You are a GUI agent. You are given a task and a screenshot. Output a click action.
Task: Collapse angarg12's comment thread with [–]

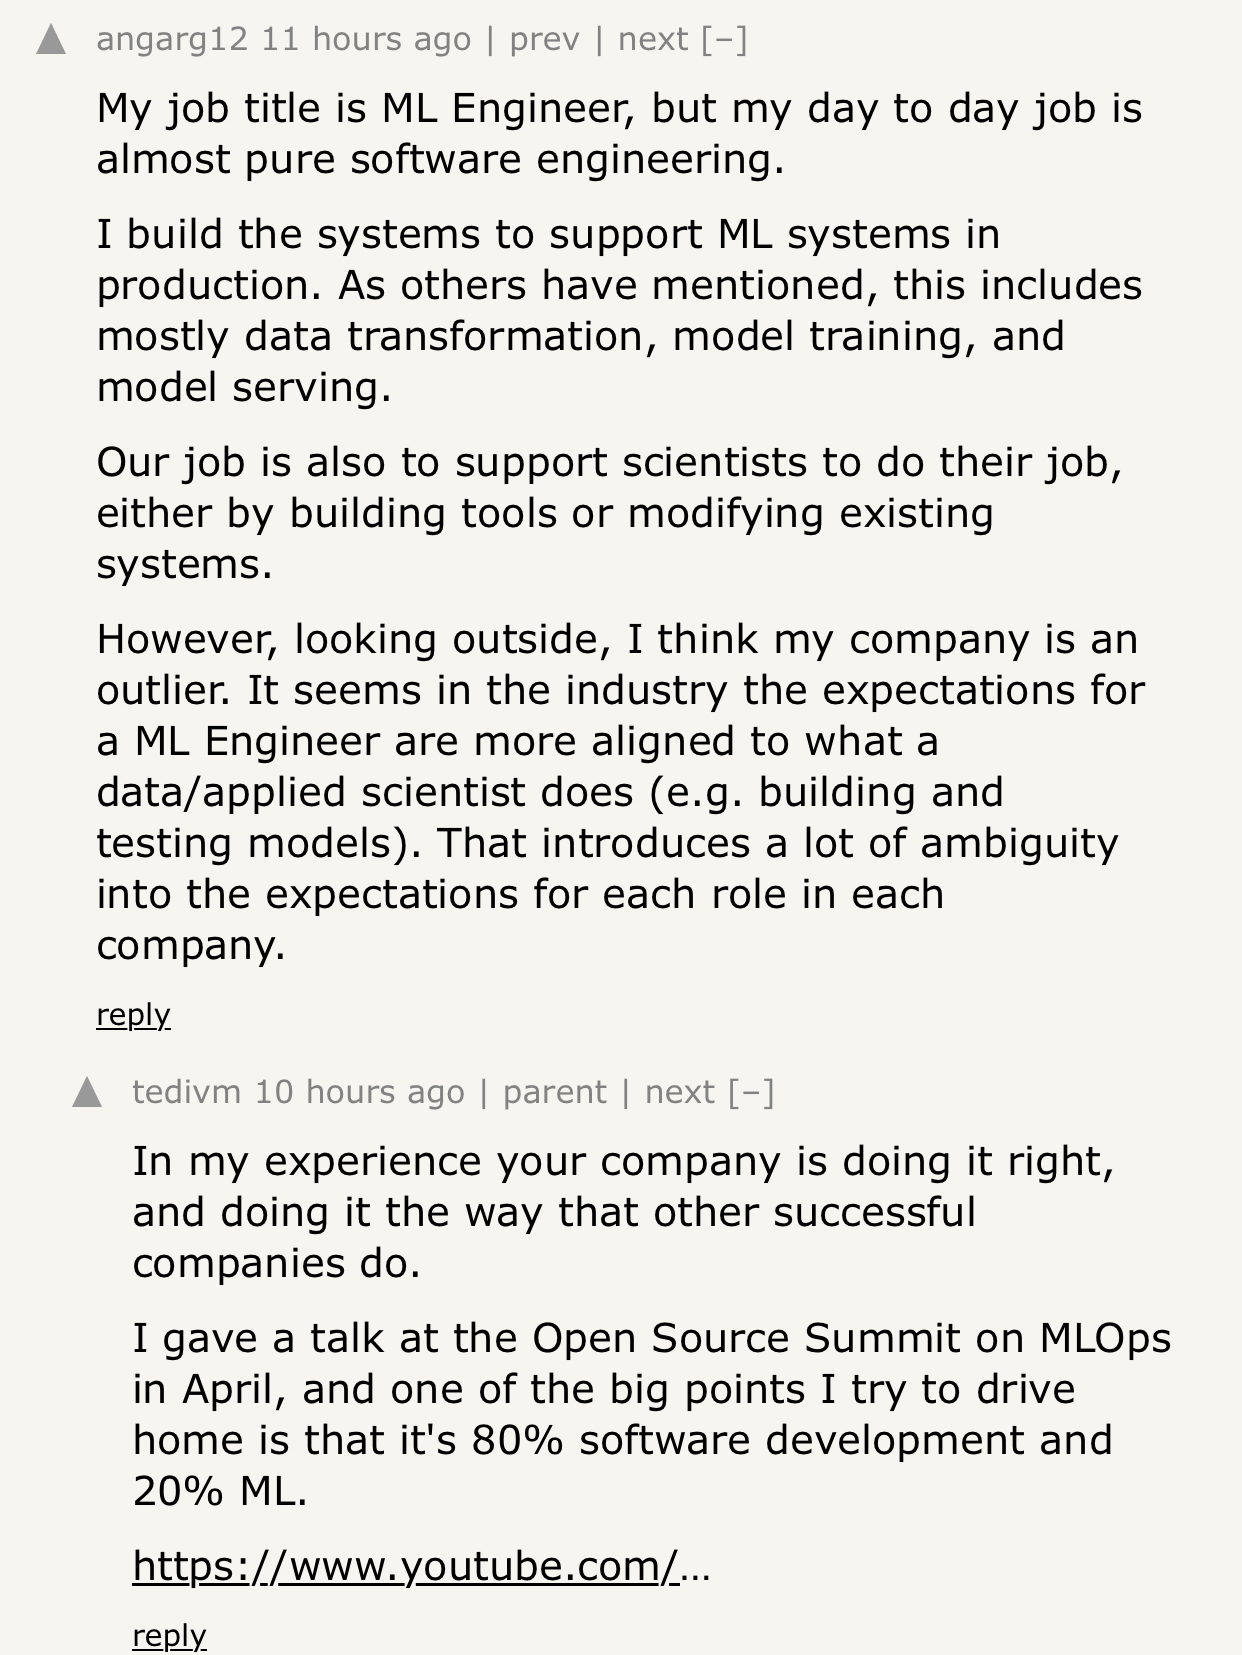724,40
